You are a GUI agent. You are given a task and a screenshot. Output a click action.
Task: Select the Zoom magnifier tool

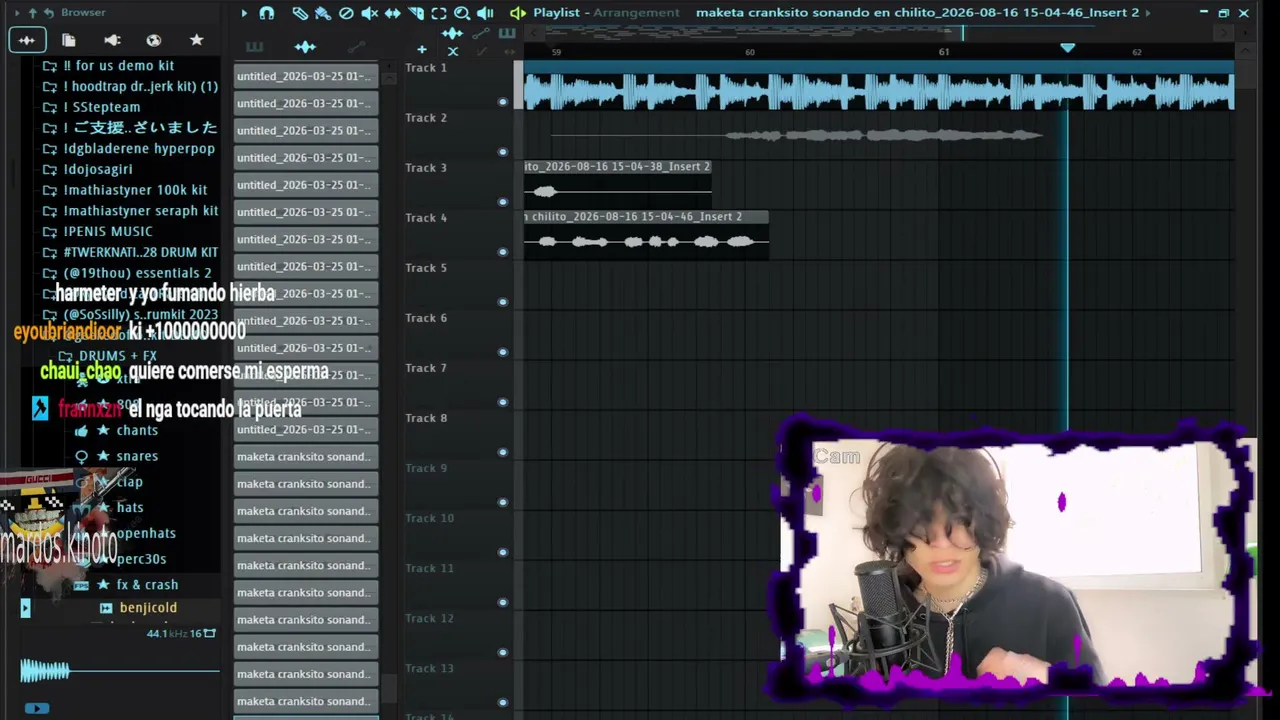(x=462, y=13)
